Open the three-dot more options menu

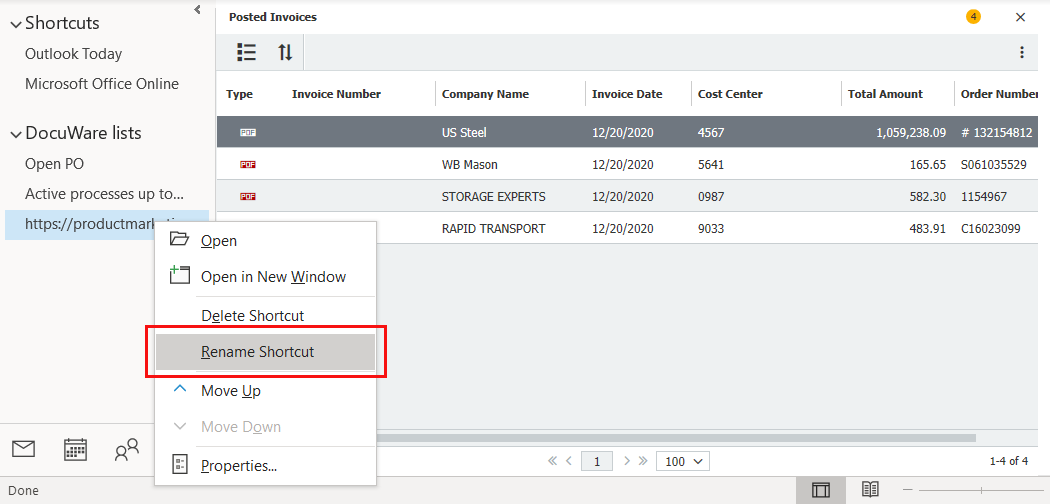(x=1021, y=52)
